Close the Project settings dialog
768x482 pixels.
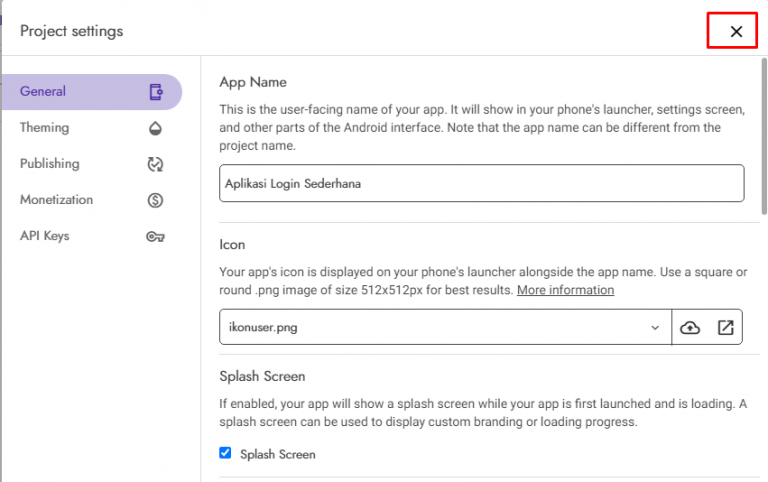click(x=736, y=32)
